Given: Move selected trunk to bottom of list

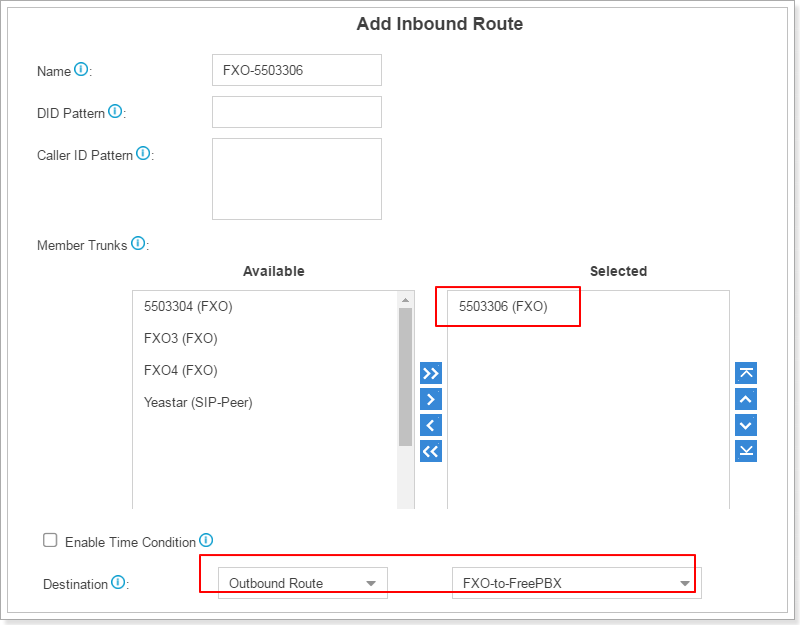Looking at the screenshot, I should point(746,451).
